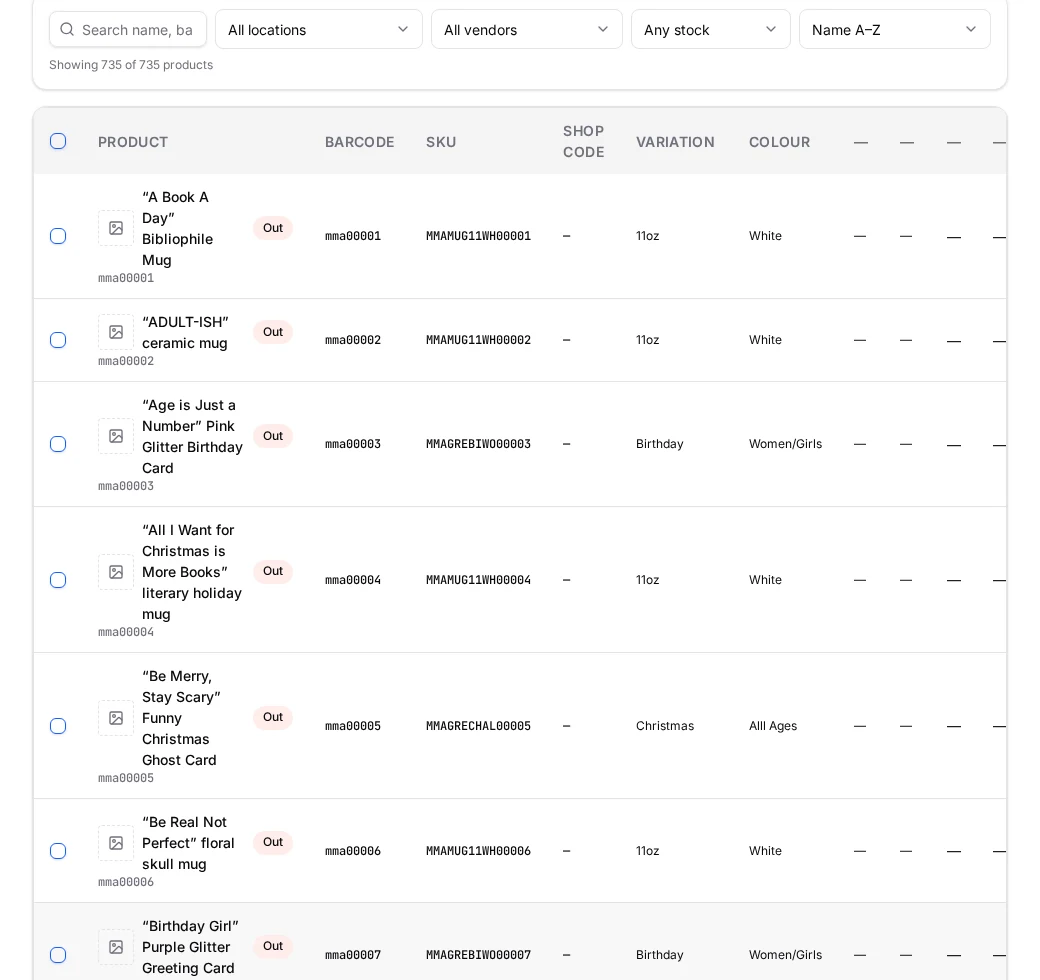Select the row checkbox for mma00005
Viewport: 1040px width, 980px height.
[x=58, y=726]
